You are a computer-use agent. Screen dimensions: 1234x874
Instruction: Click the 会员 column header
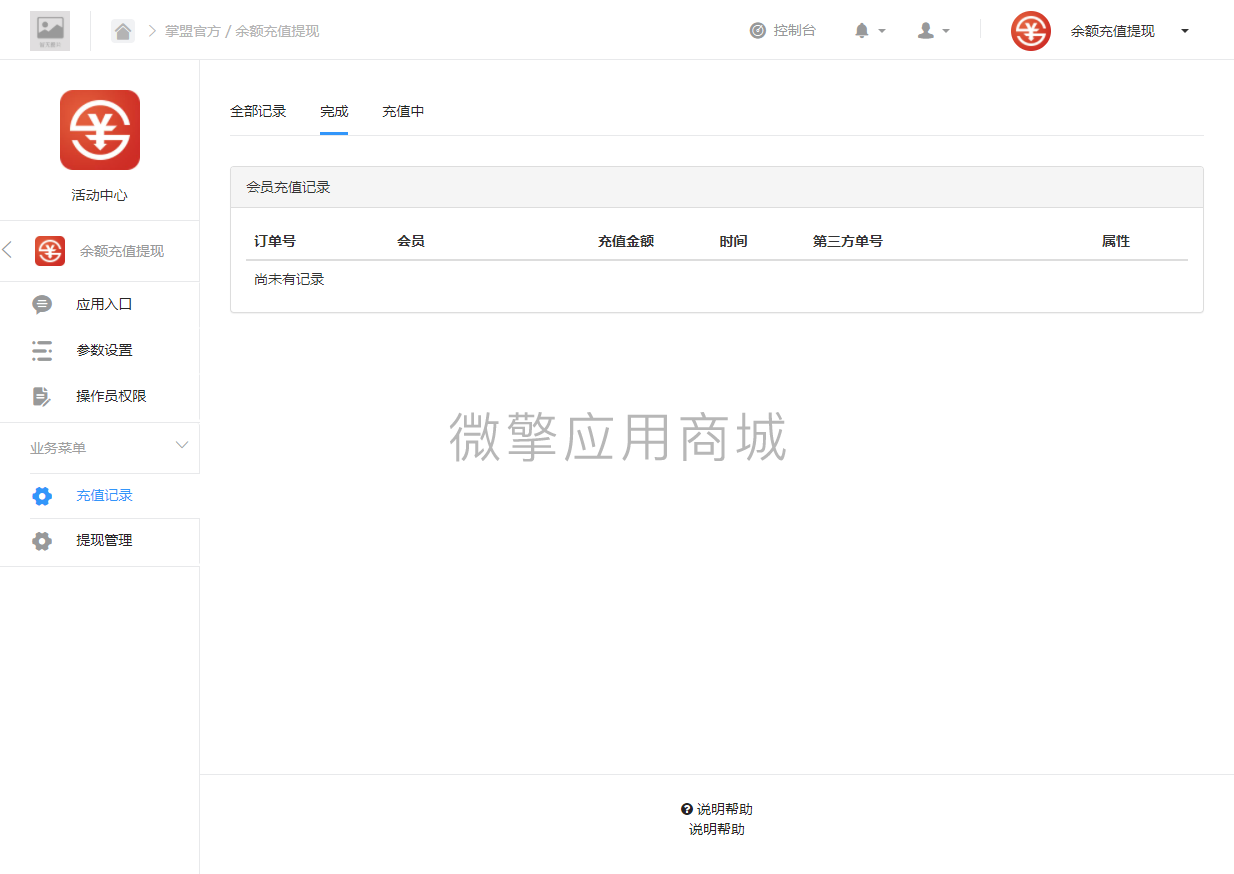point(411,241)
